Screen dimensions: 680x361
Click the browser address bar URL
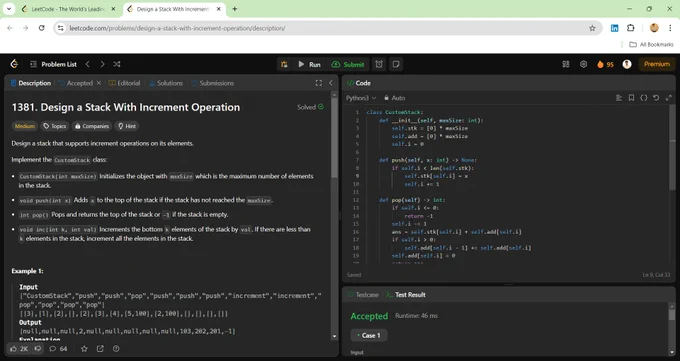pos(177,28)
